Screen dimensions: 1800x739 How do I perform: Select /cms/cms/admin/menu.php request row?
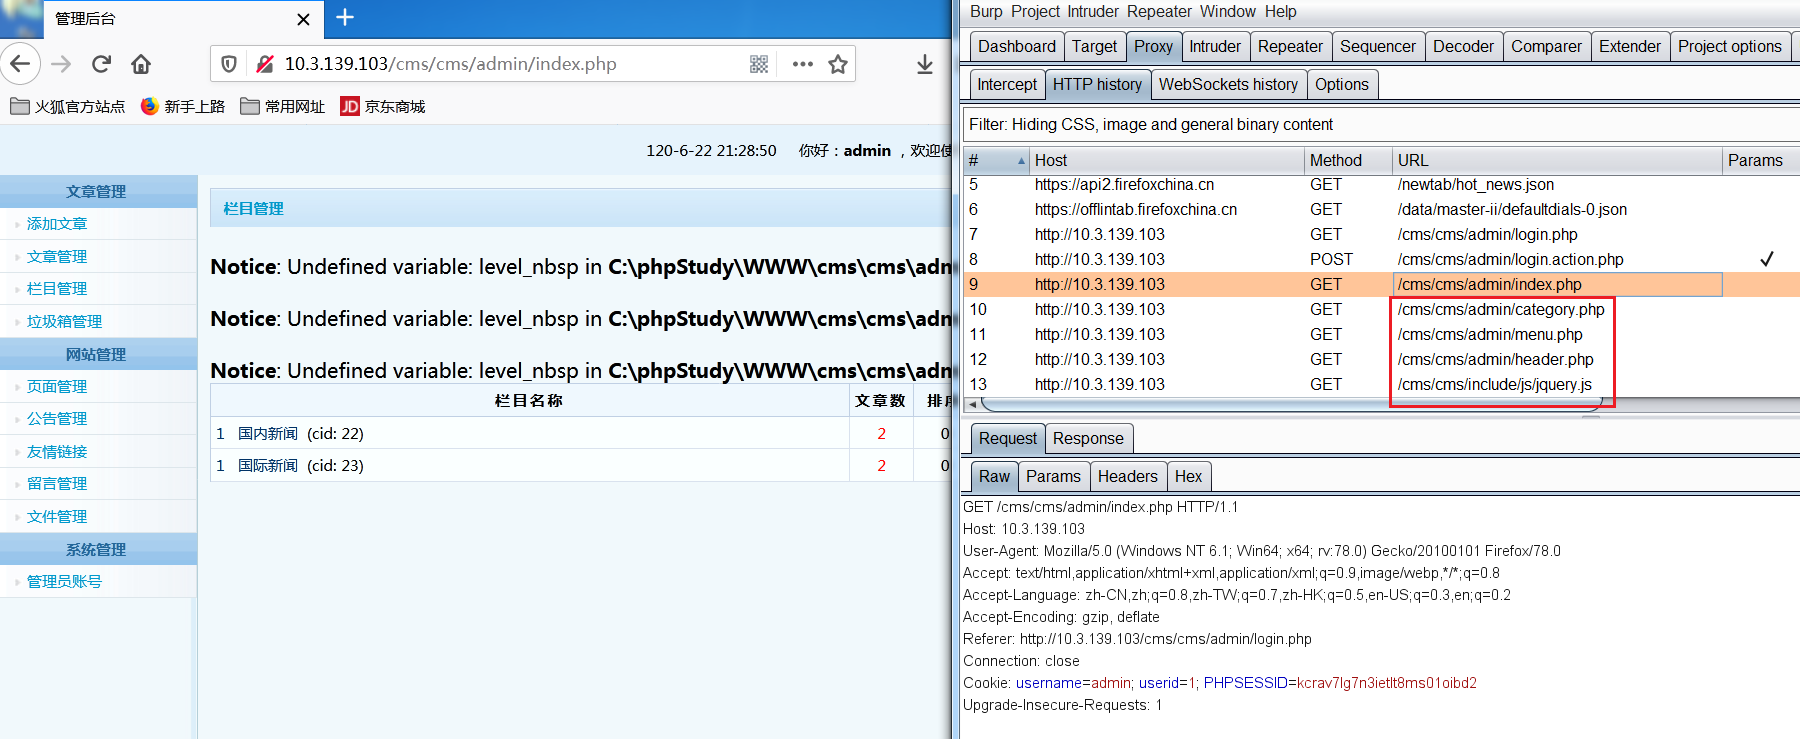tap(1381, 335)
